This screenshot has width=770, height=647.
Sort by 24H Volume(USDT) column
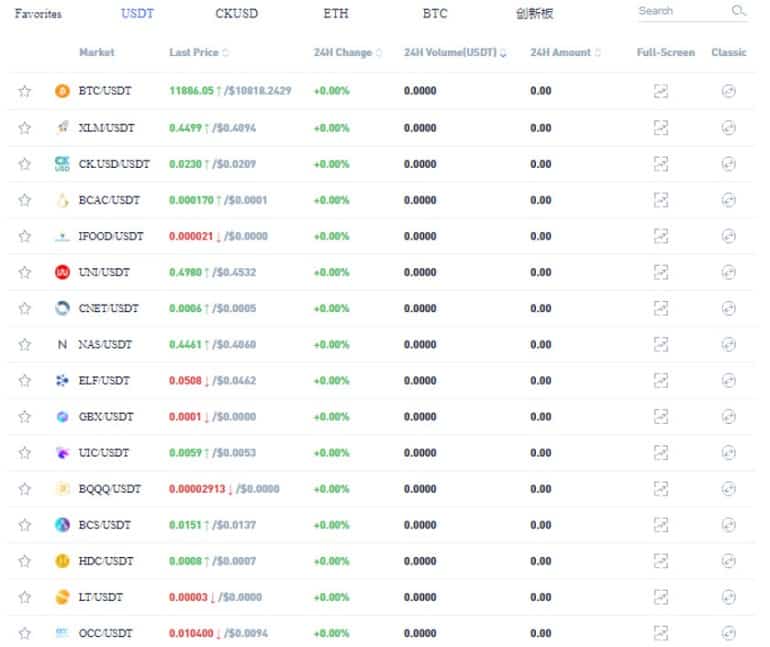[x=455, y=52]
